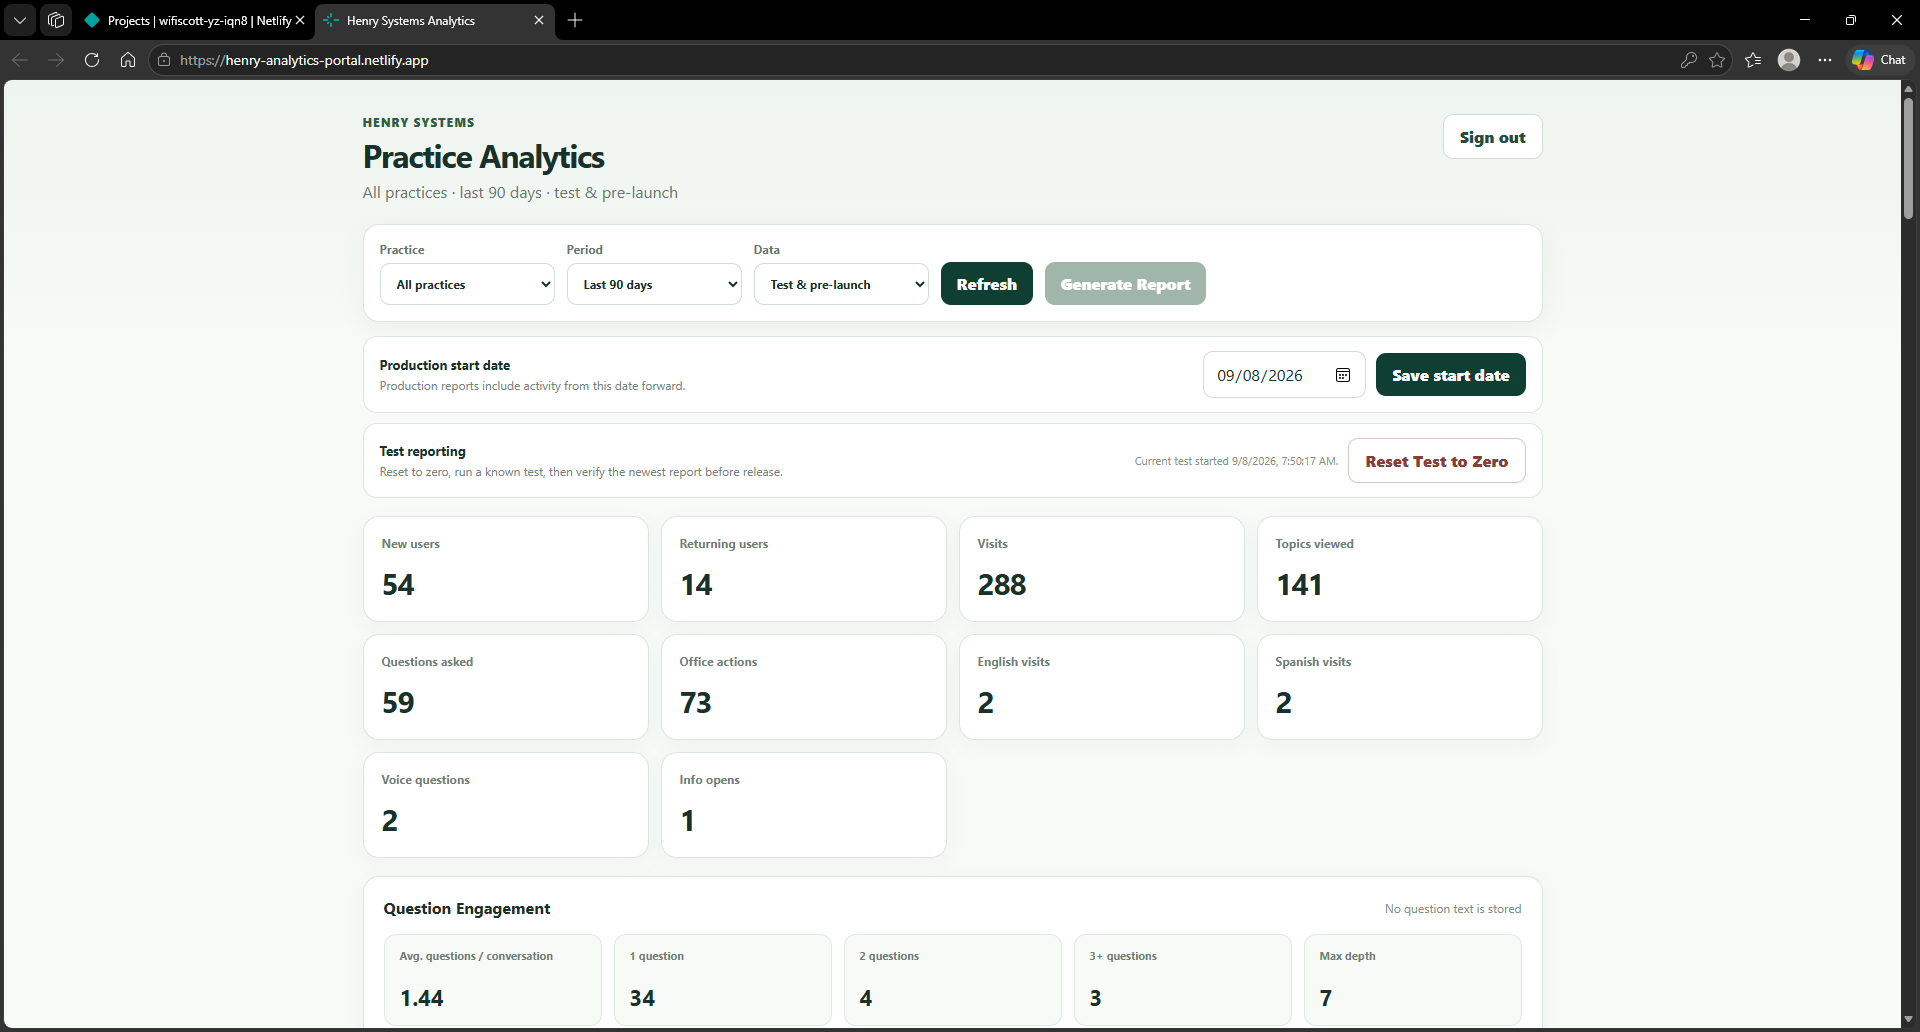Reload the page with the refresh icon
Screen dimensions: 1920x1032
tap(92, 60)
